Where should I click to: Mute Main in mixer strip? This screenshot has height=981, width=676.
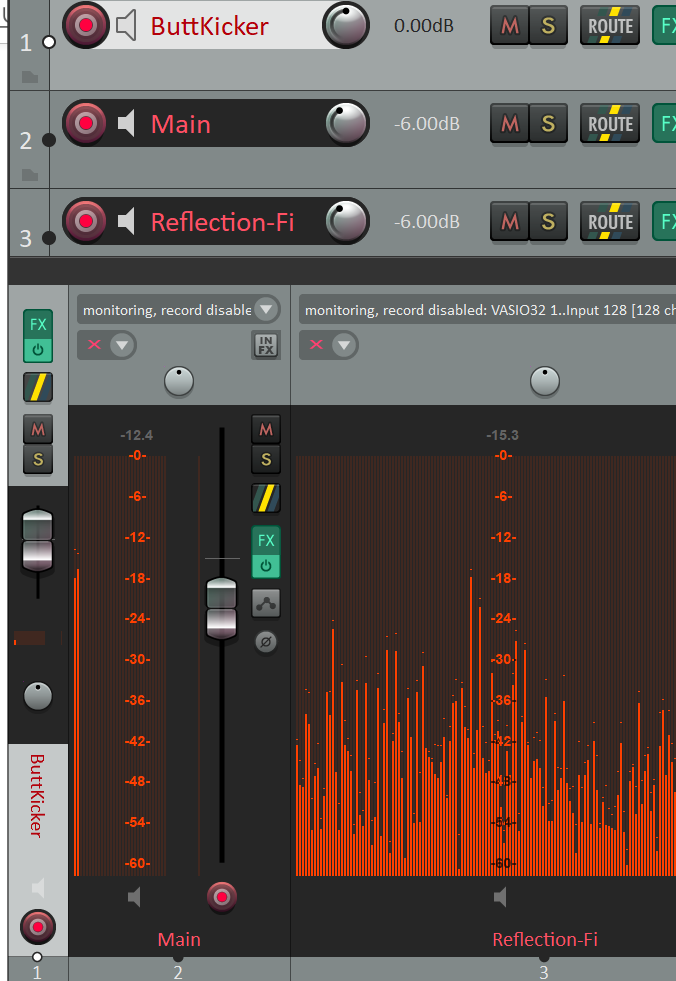tap(265, 429)
